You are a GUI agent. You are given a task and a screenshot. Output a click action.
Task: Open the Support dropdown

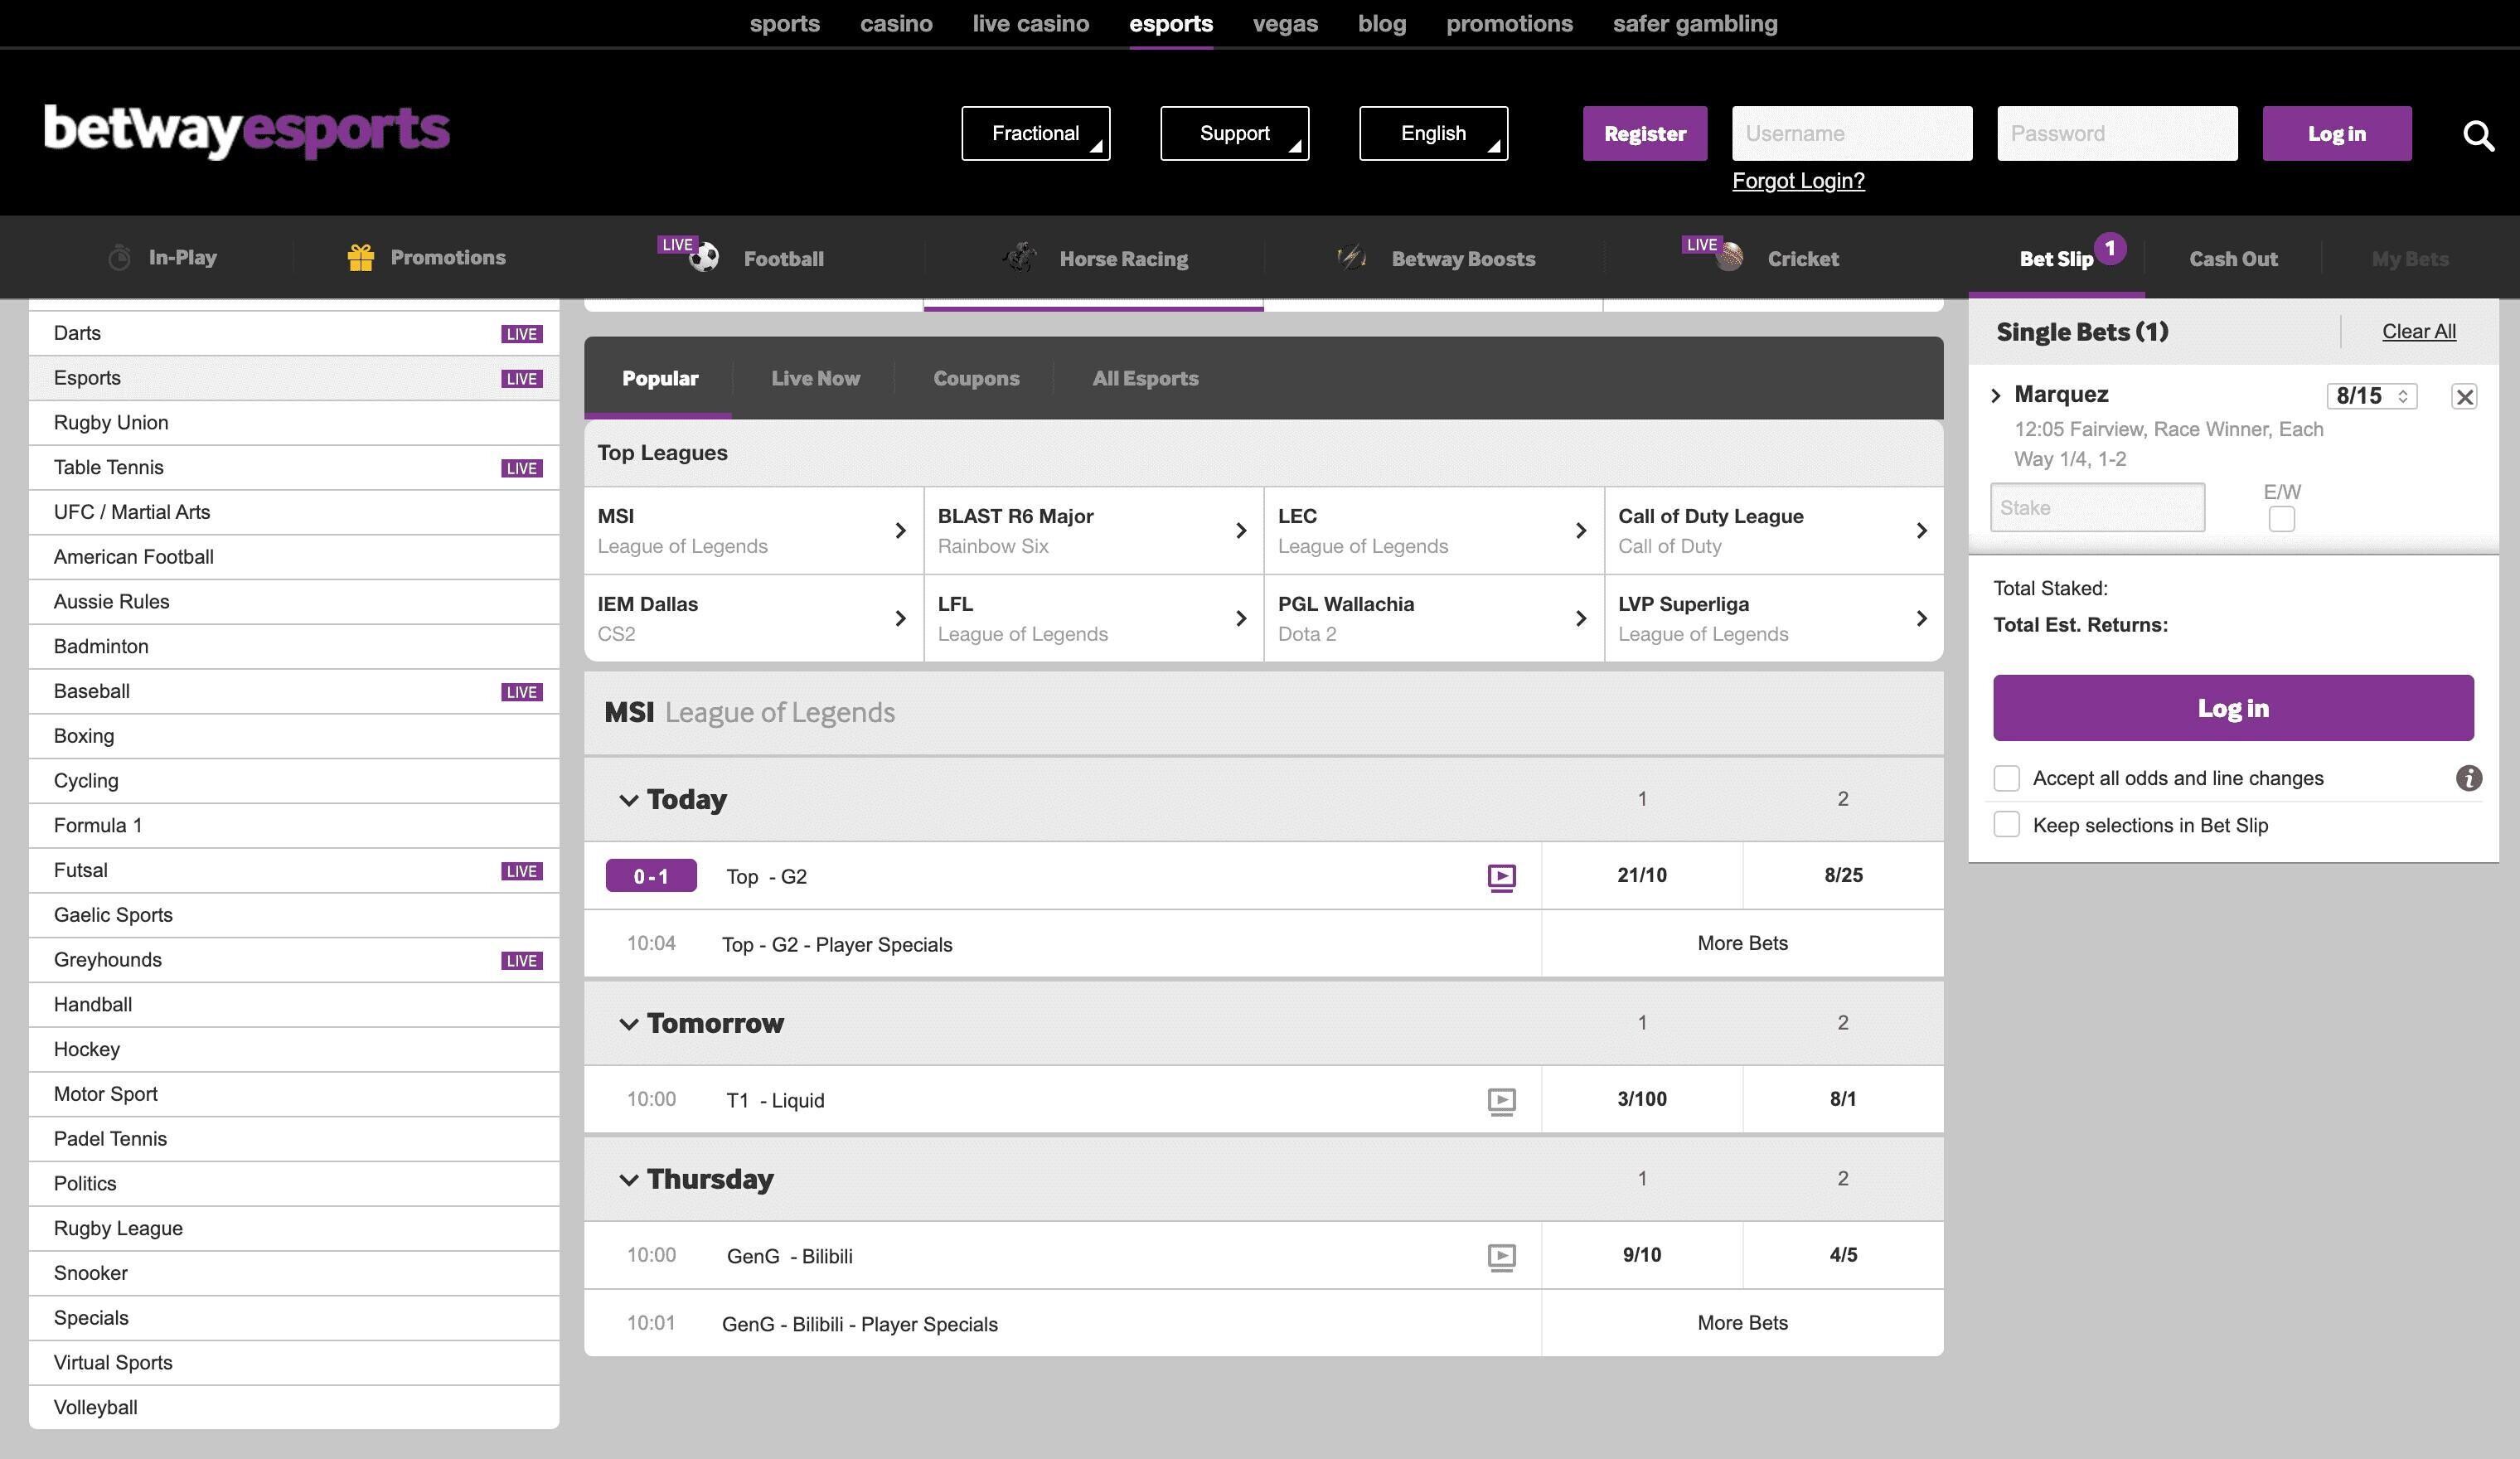click(x=1234, y=133)
